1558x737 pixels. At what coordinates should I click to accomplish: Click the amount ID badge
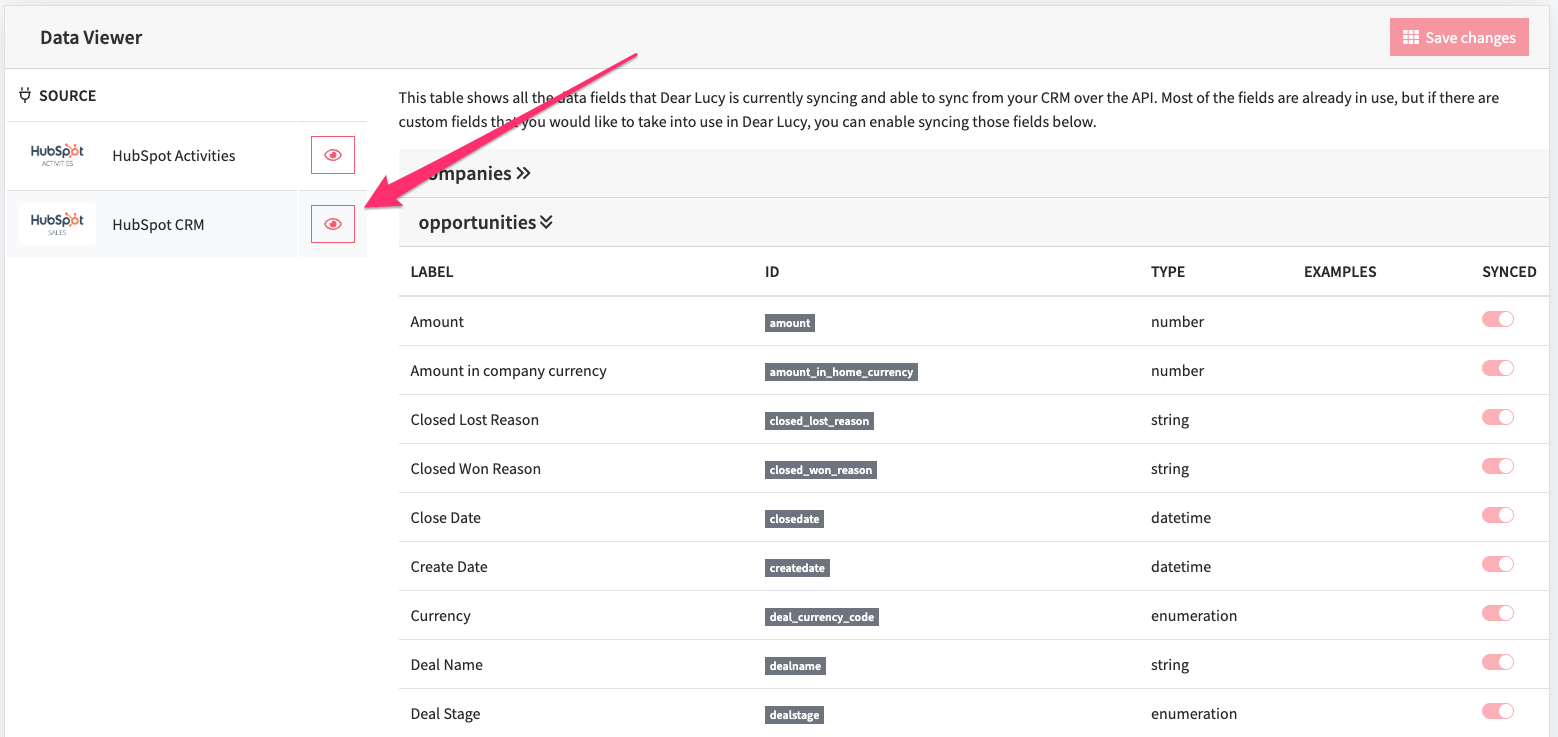point(790,323)
